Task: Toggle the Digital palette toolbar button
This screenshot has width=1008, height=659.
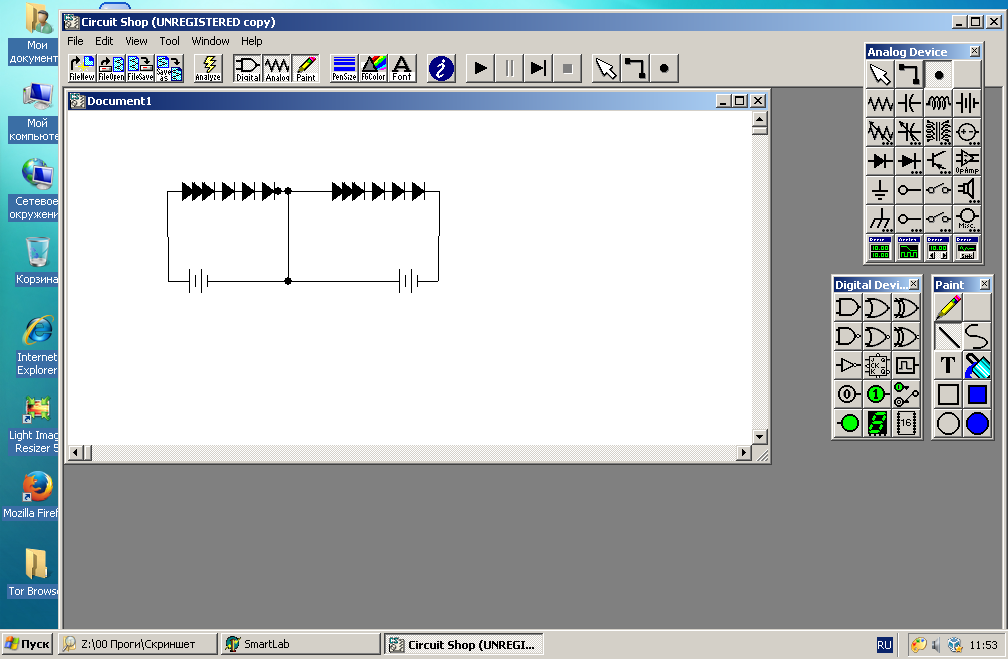Action: coord(248,68)
